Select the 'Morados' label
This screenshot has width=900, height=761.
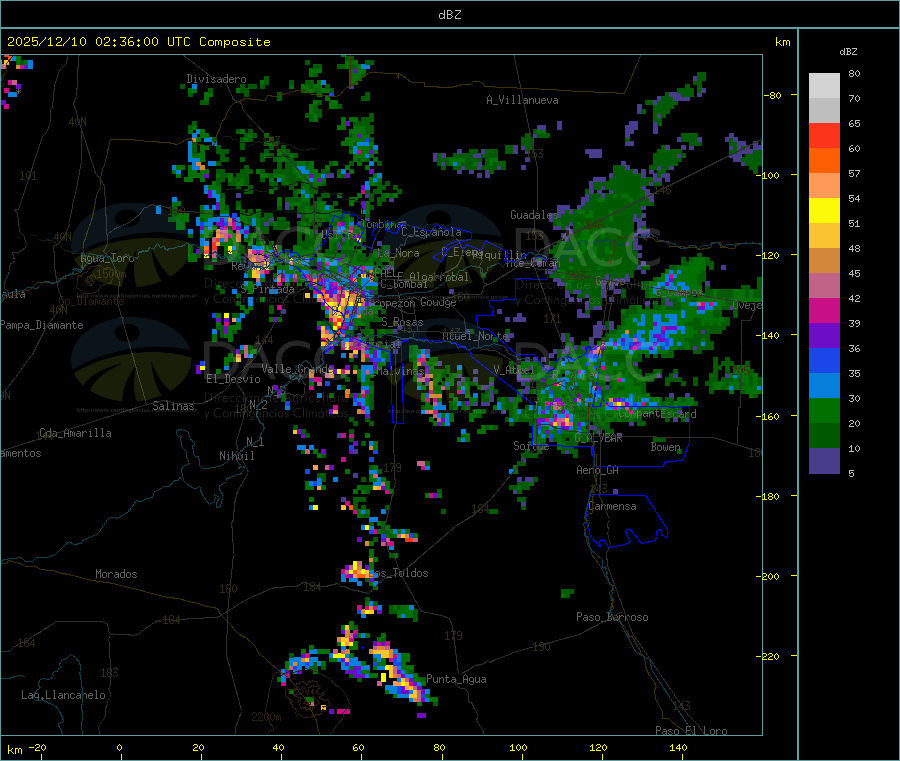tap(117, 574)
